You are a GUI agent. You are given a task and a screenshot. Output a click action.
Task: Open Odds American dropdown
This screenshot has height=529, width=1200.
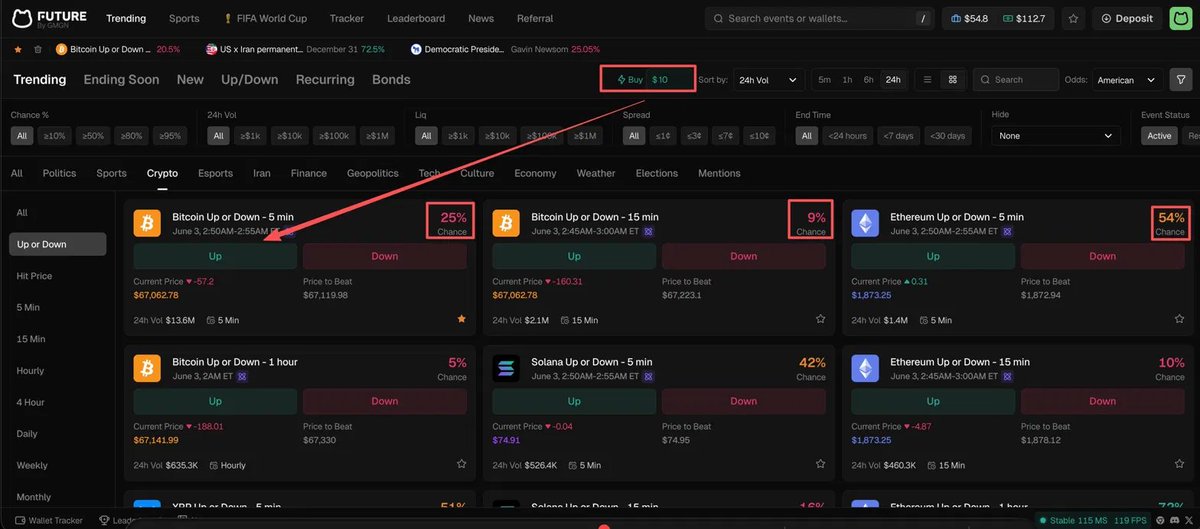[x=1126, y=80]
